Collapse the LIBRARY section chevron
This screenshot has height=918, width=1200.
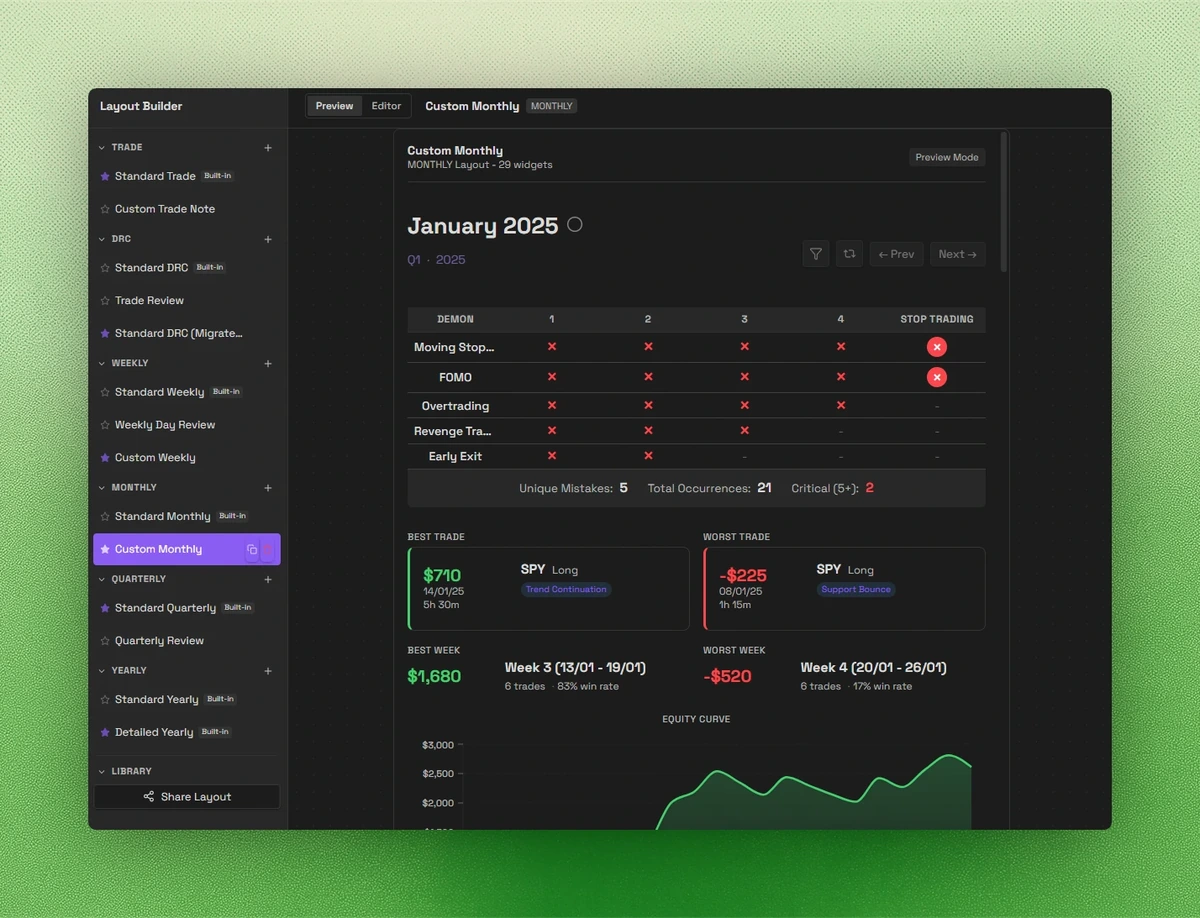(x=101, y=772)
